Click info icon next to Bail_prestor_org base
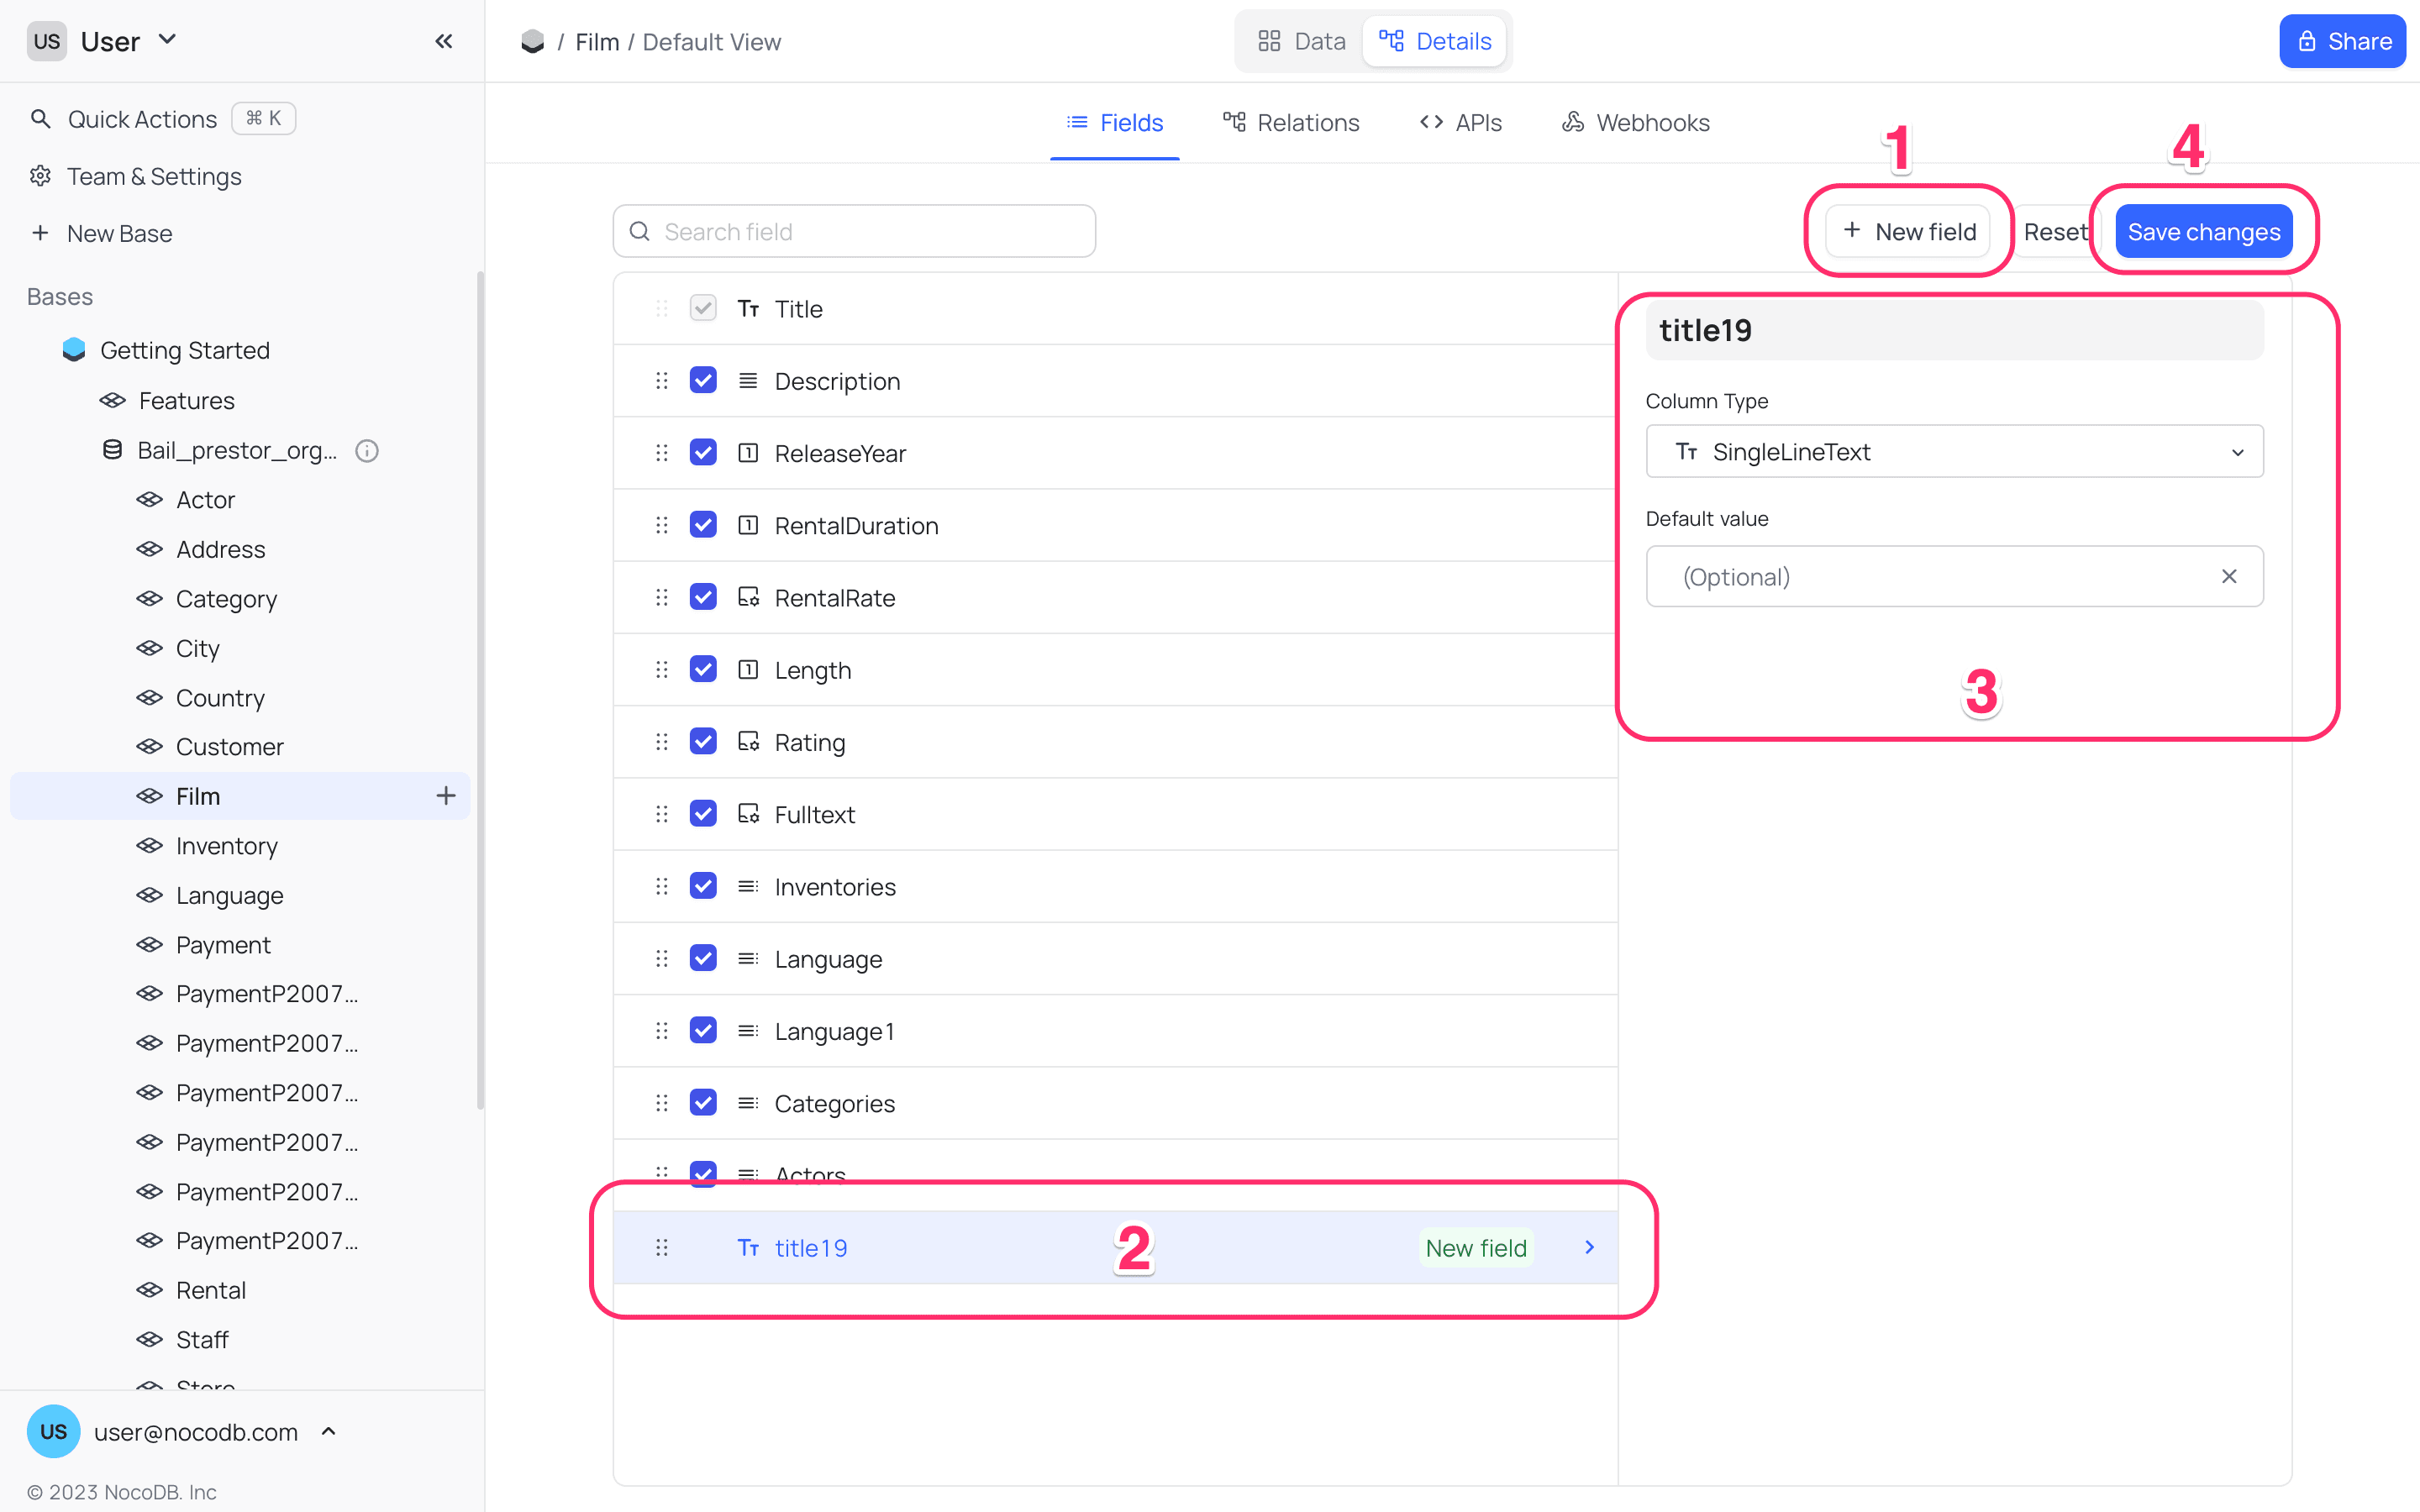The height and width of the screenshot is (1512, 2420). coord(367,450)
